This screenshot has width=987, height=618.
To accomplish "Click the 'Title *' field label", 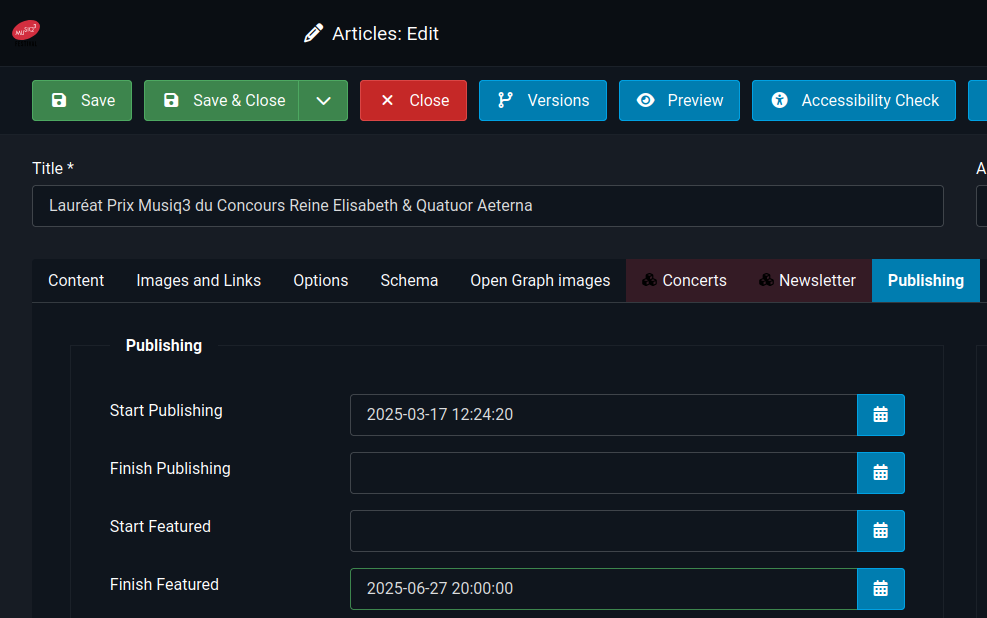I will [x=53, y=168].
